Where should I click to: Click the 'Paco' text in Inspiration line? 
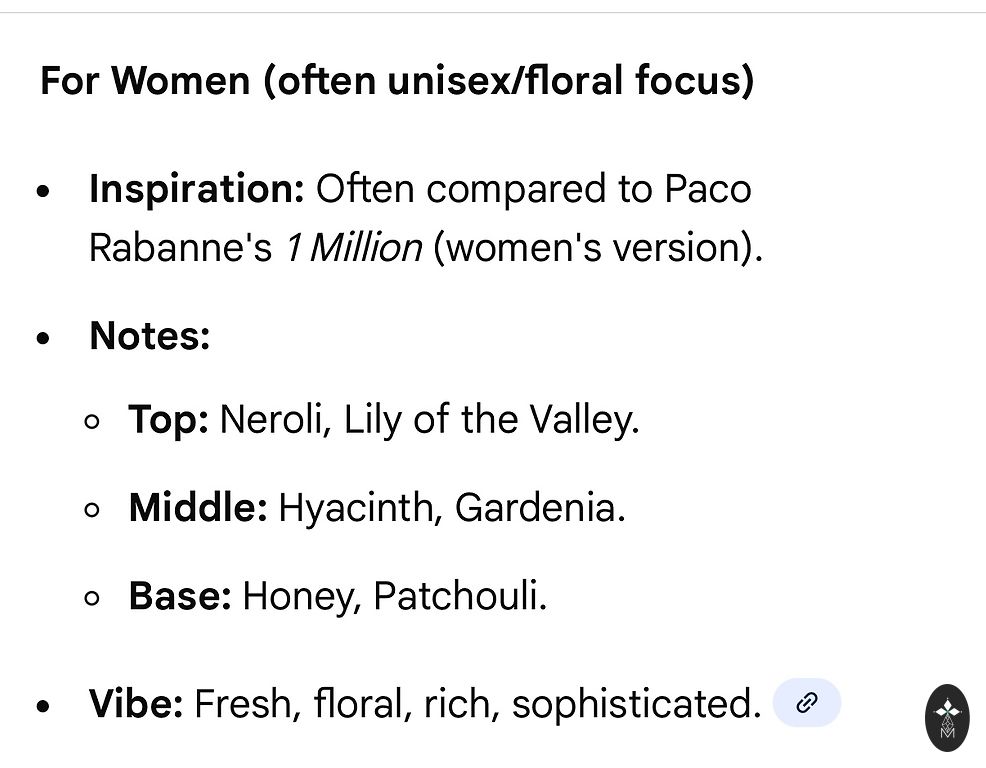(x=708, y=188)
